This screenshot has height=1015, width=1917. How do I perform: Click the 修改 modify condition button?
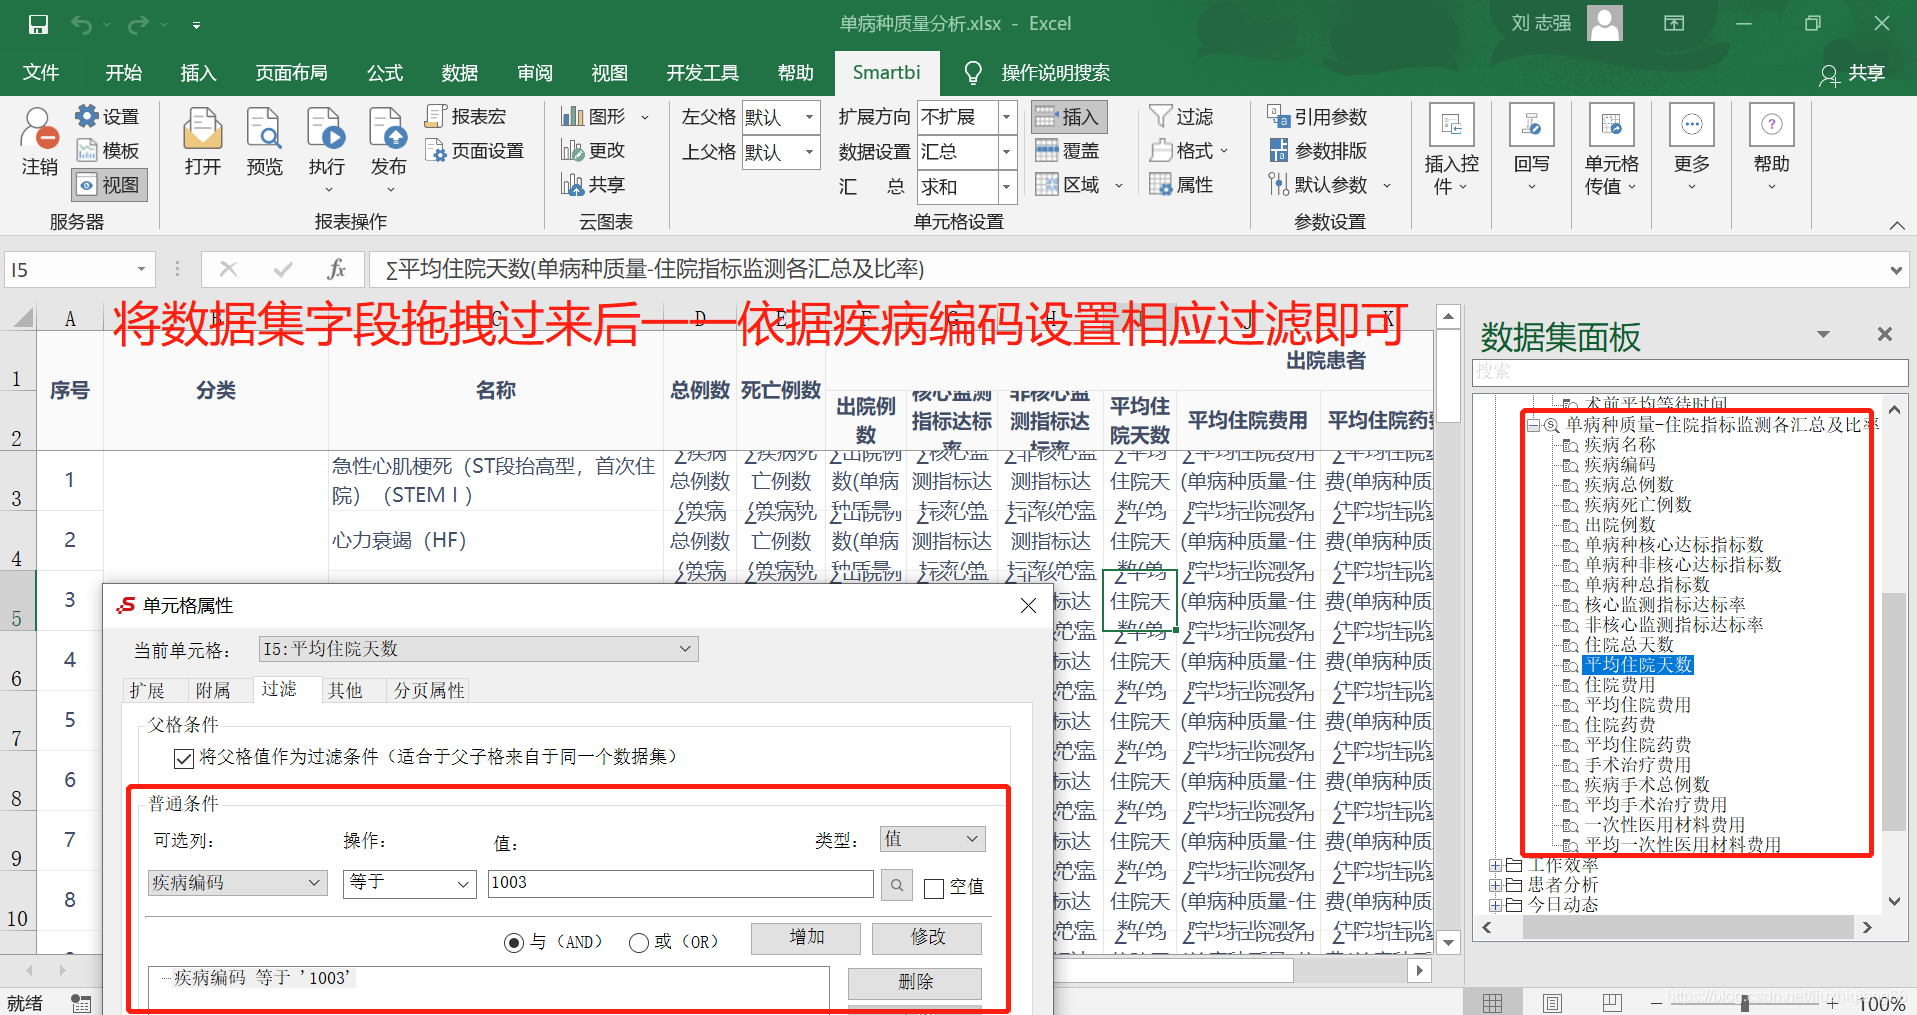point(927,938)
